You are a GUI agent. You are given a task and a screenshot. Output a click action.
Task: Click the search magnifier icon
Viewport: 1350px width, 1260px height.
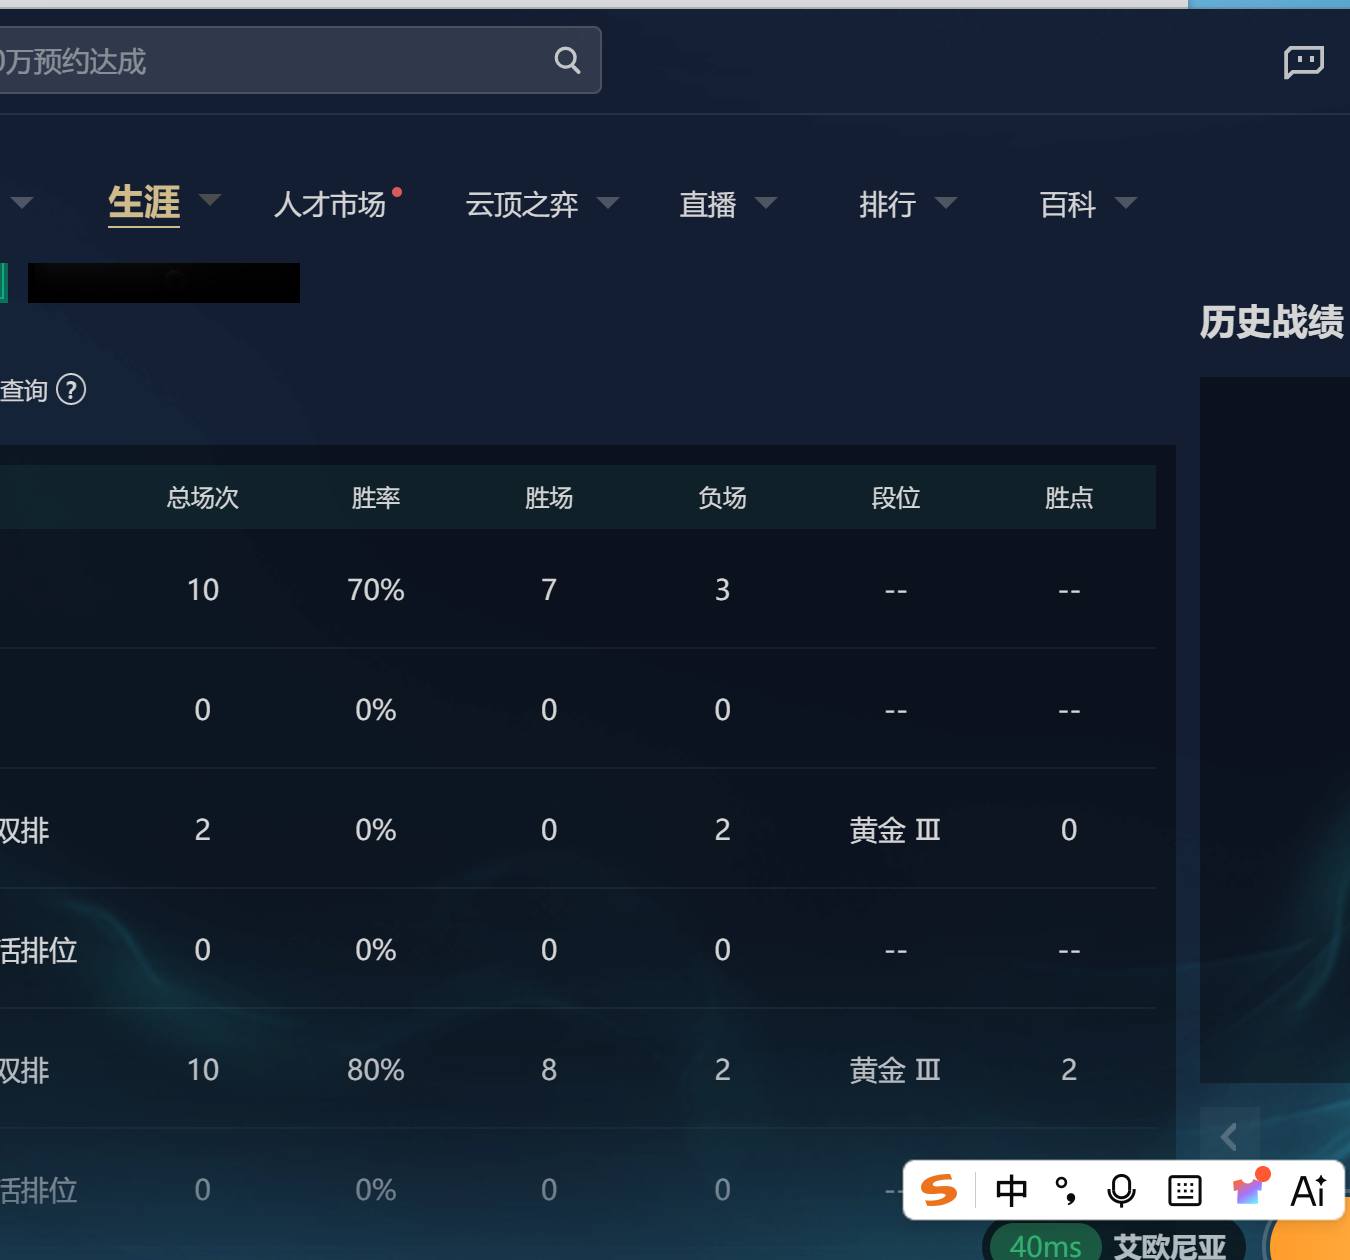click(567, 60)
